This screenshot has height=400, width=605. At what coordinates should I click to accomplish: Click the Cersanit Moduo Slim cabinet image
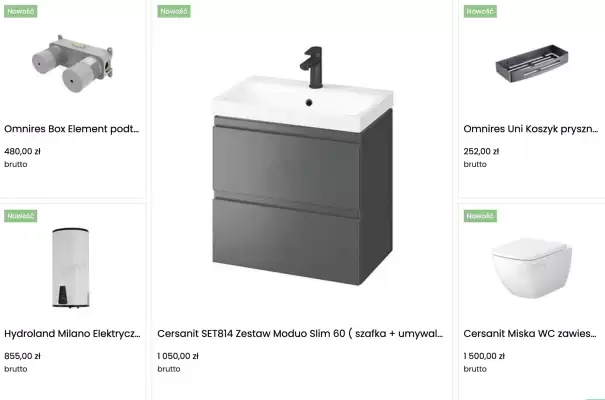[x=301, y=165]
